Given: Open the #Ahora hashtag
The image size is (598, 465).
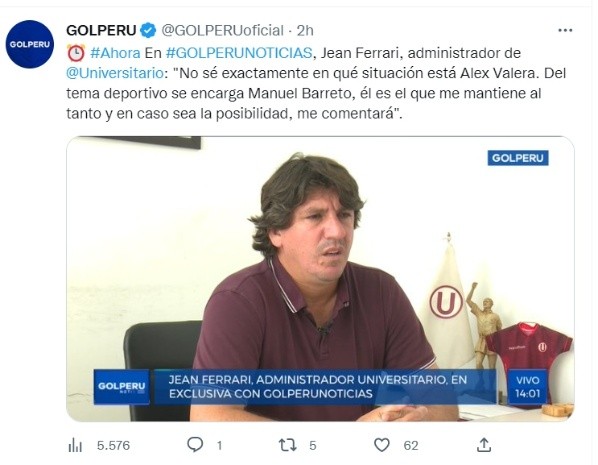Looking at the screenshot, I should 115,53.
